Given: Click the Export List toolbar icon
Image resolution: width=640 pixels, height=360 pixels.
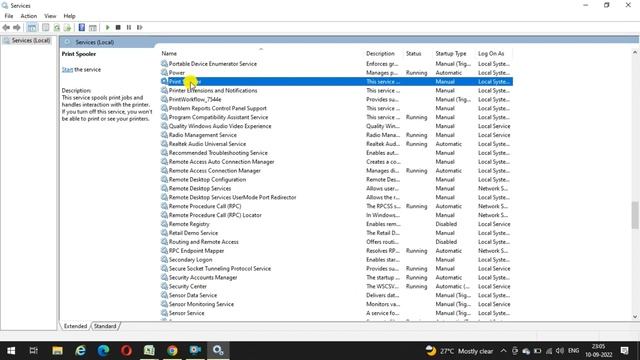Looking at the screenshot, I should tap(67, 27).
